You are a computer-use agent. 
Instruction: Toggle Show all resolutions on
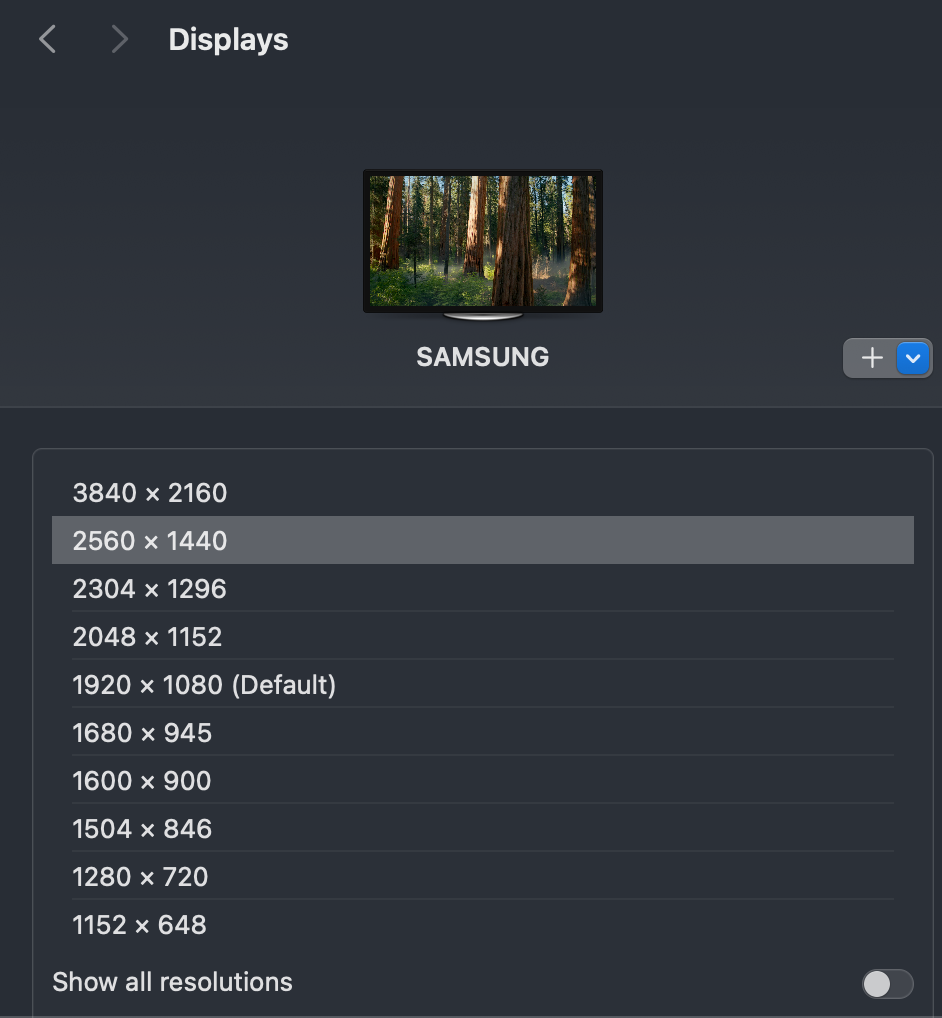pos(886,983)
